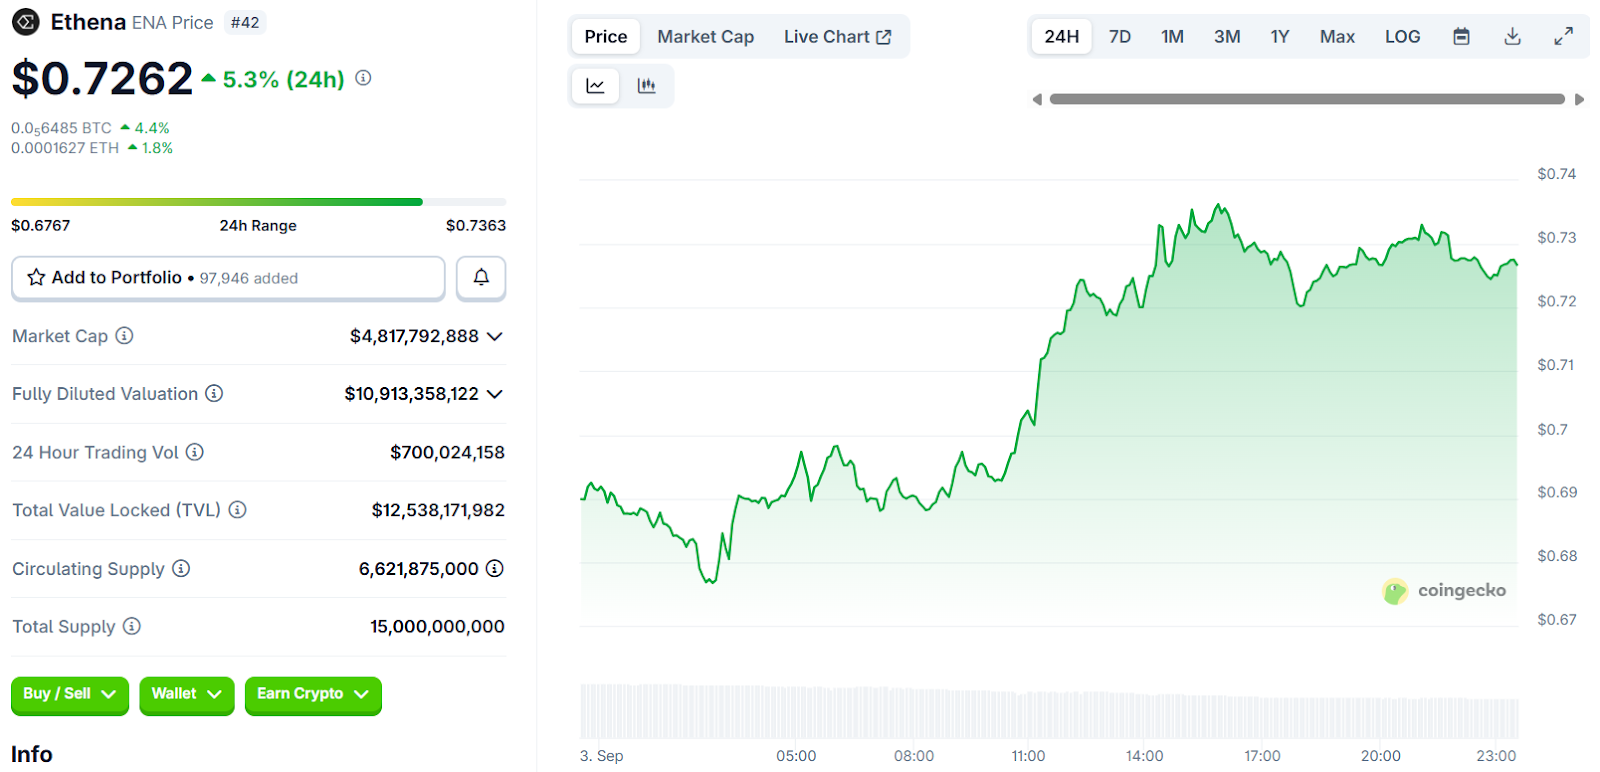Click info icon next to Market Cap
This screenshot has width=1600, height=772.
pyautogui.click(x=124, y=336)
